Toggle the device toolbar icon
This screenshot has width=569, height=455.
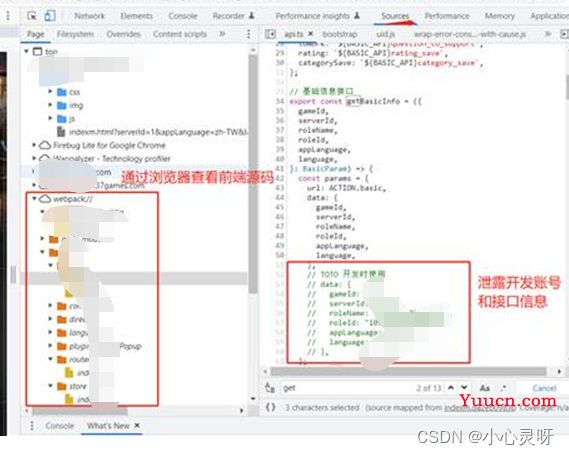tap(50, 16)
